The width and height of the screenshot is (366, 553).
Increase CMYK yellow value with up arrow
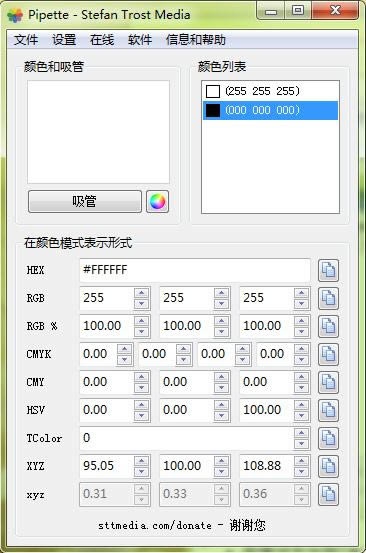point(243,349)
